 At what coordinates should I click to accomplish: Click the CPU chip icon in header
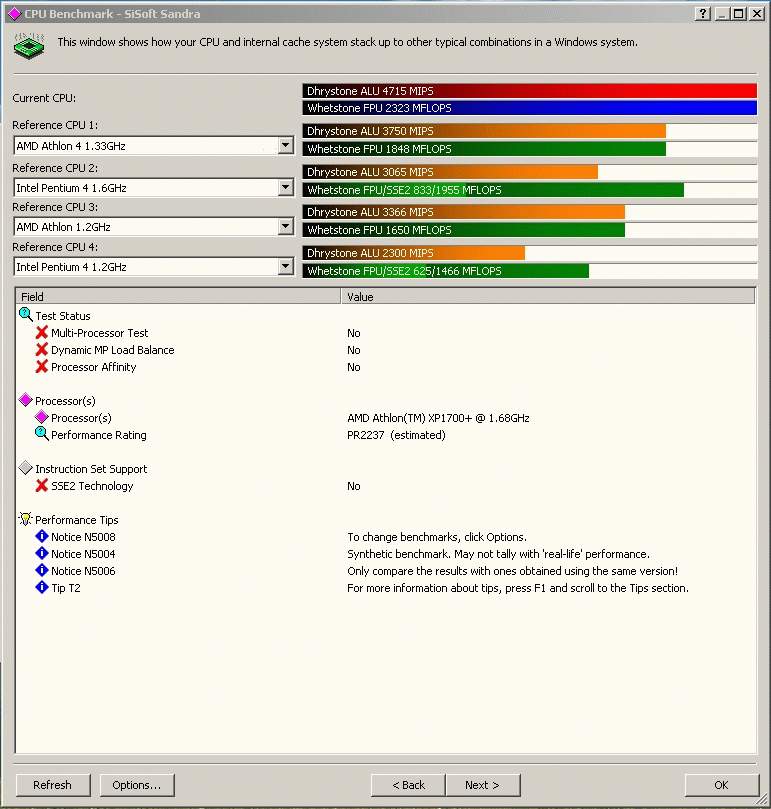[29, 44]
